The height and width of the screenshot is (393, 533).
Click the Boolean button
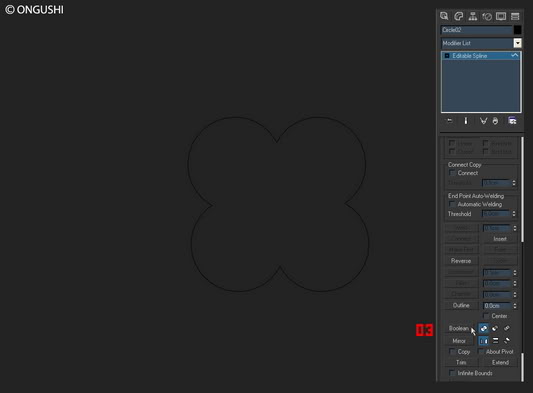[x=459, y=328]
